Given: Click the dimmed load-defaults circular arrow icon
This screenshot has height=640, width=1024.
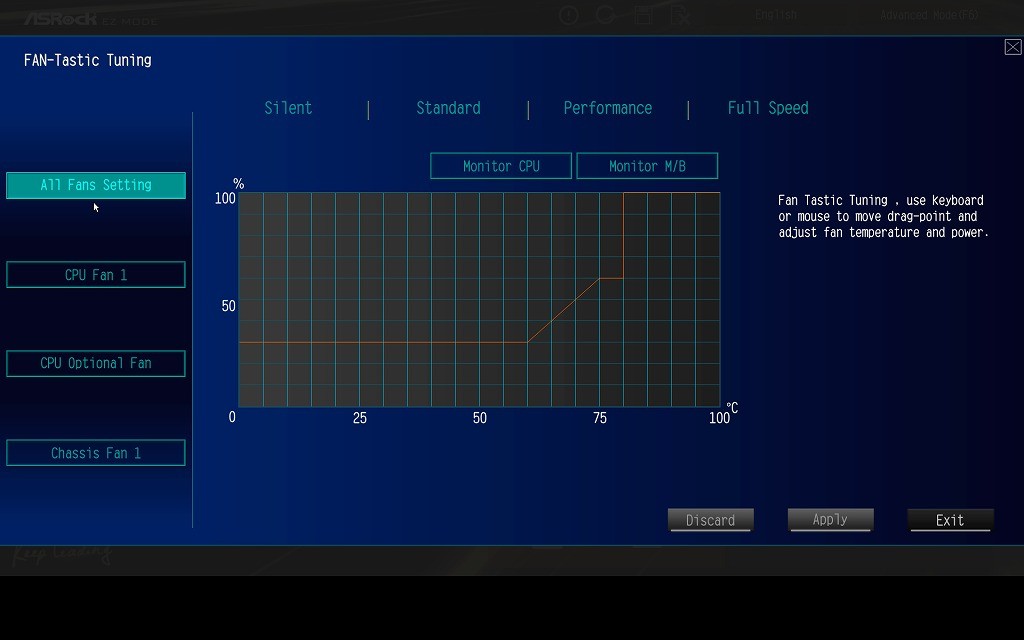Looking at the screenshot, I should 605,14.
